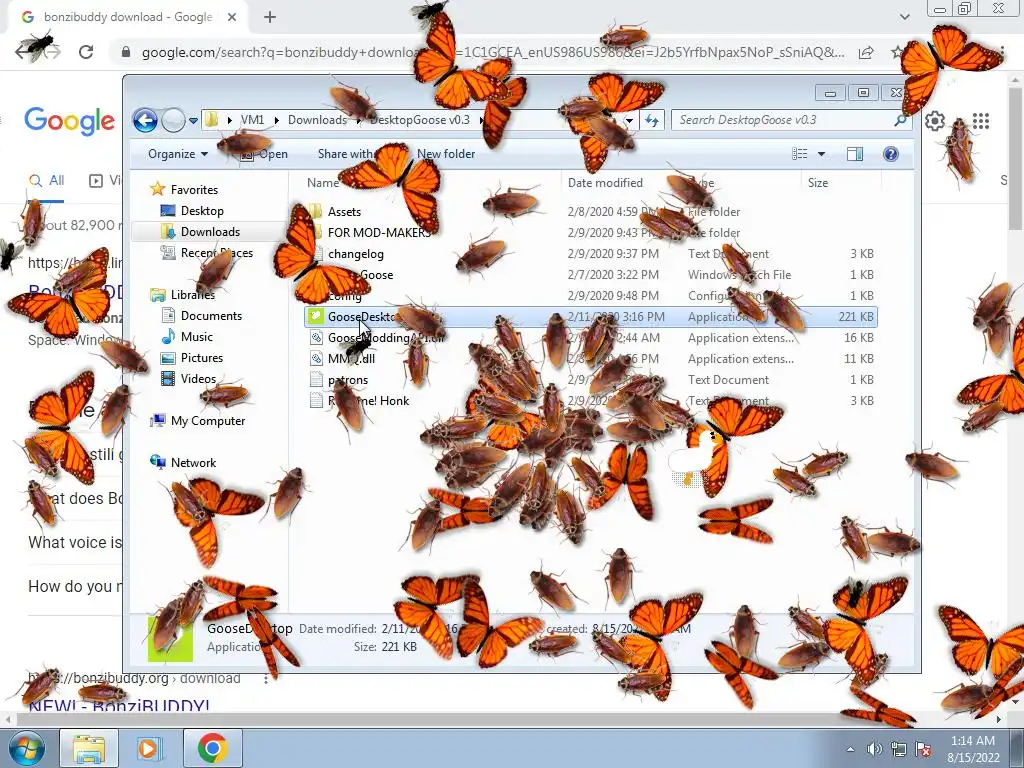Click Chrome share page icon in address bar
This screenshot has height=768, width=1024.
pos(866,52)
